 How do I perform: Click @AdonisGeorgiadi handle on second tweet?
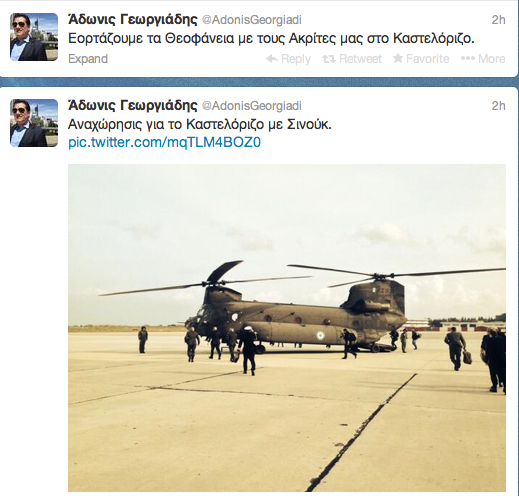(252, 106)
